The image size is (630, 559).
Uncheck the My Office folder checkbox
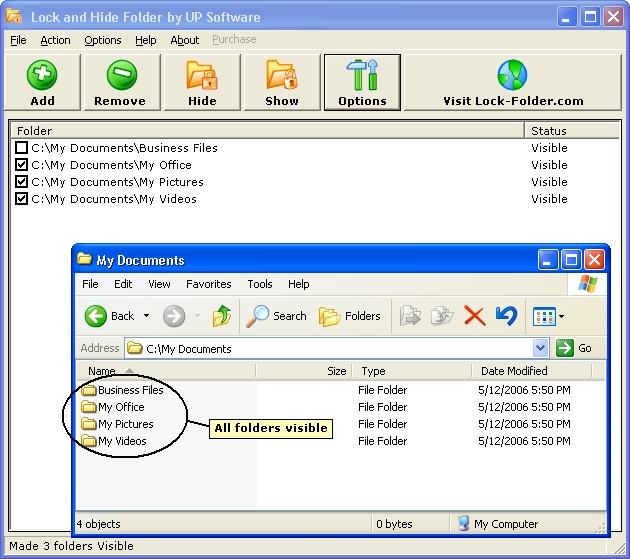21,165
